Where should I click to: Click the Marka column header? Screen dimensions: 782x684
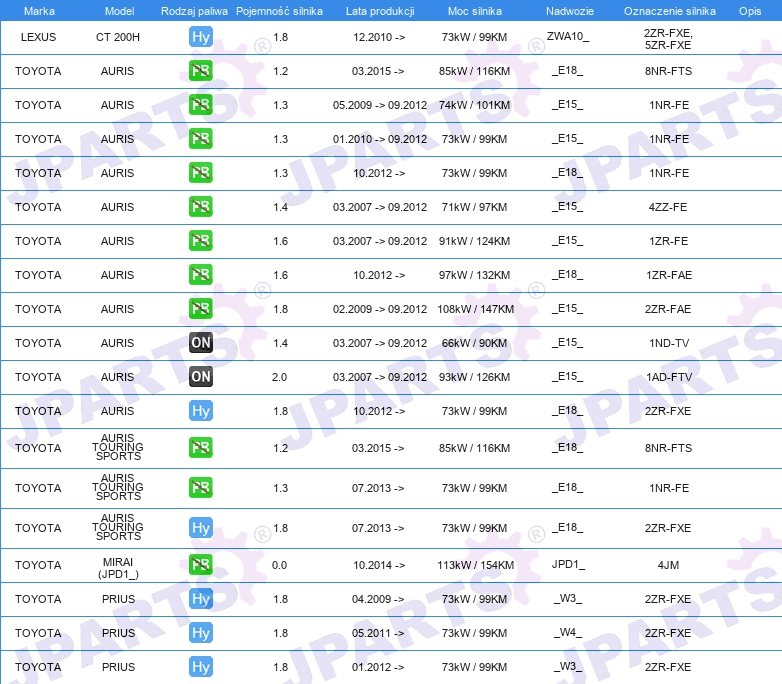39,11
